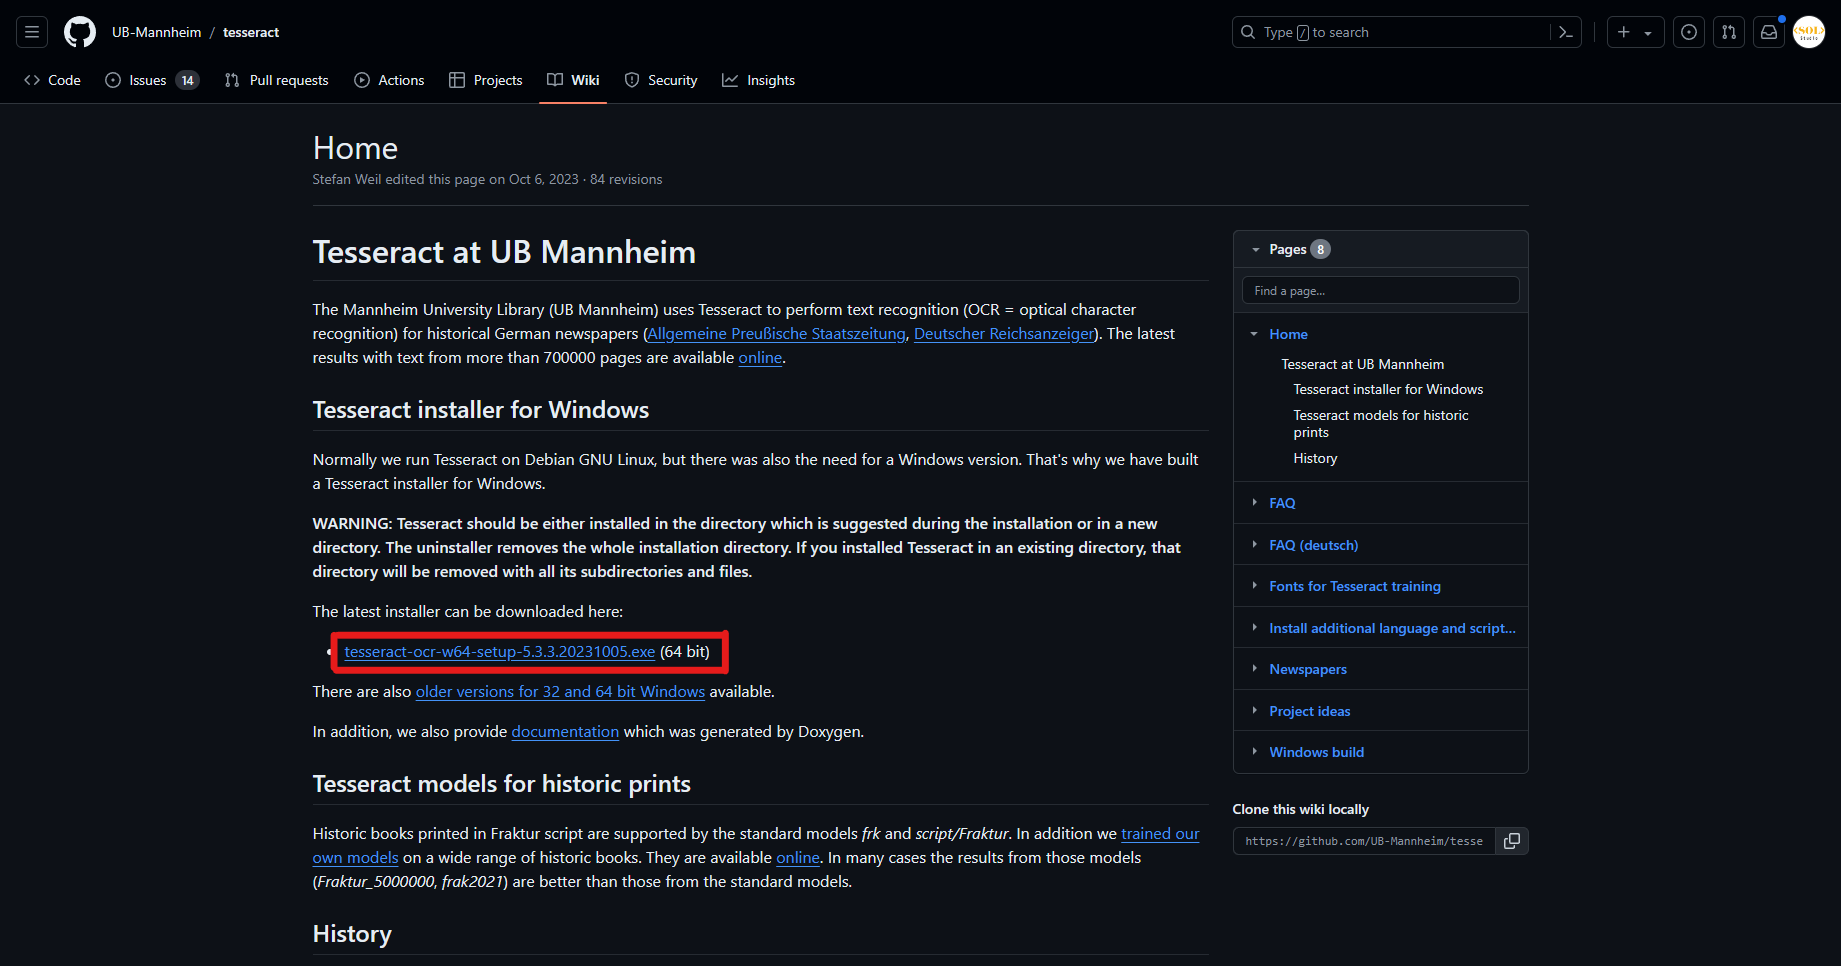This screenshot has width=1841, height=966.
Task: Open the Actions tab
Action: click(x=389, y=80)
